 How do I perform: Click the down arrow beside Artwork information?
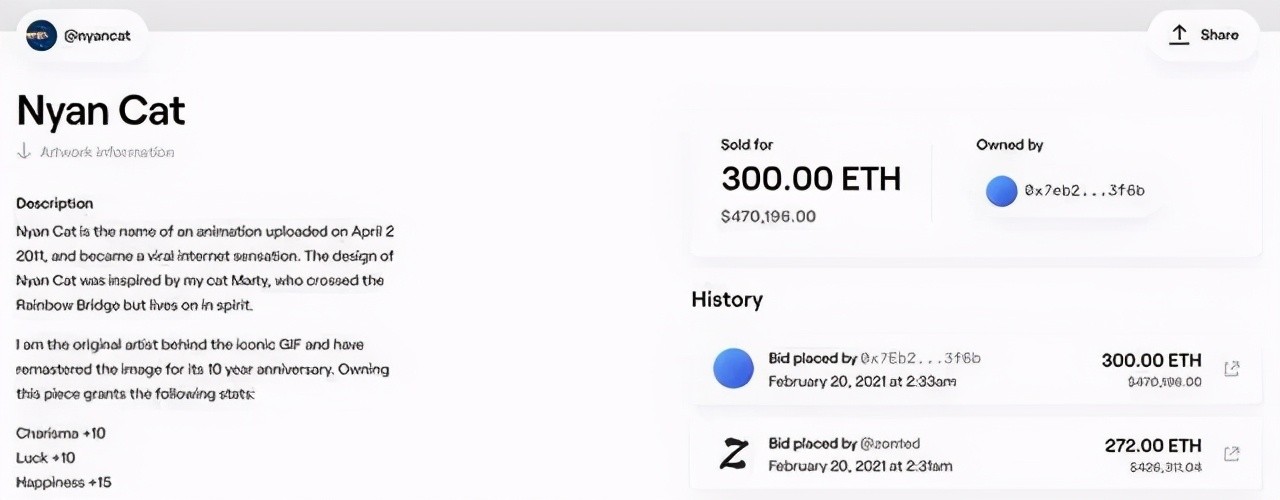[24, 152]
